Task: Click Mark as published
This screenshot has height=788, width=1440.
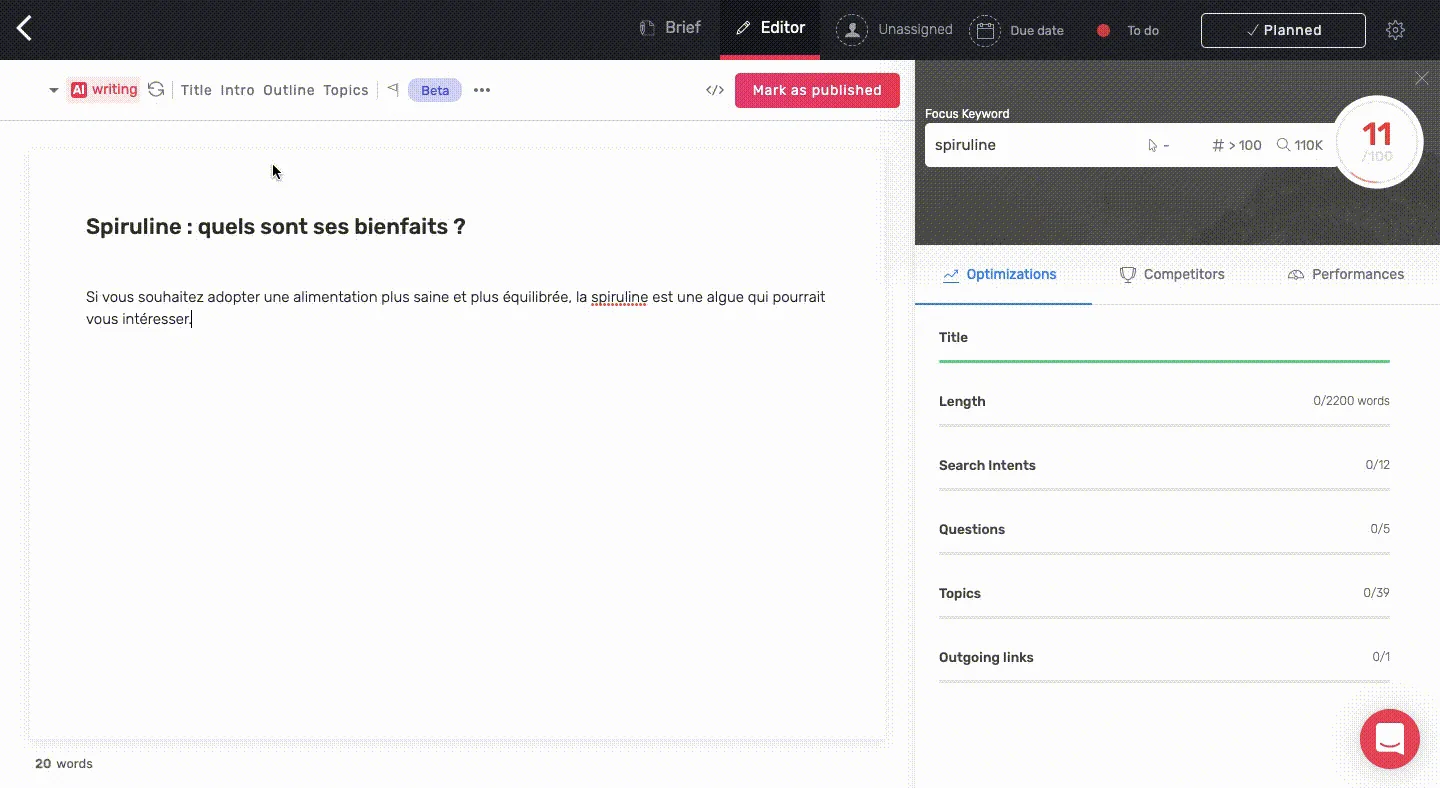Action: [817, 90]
